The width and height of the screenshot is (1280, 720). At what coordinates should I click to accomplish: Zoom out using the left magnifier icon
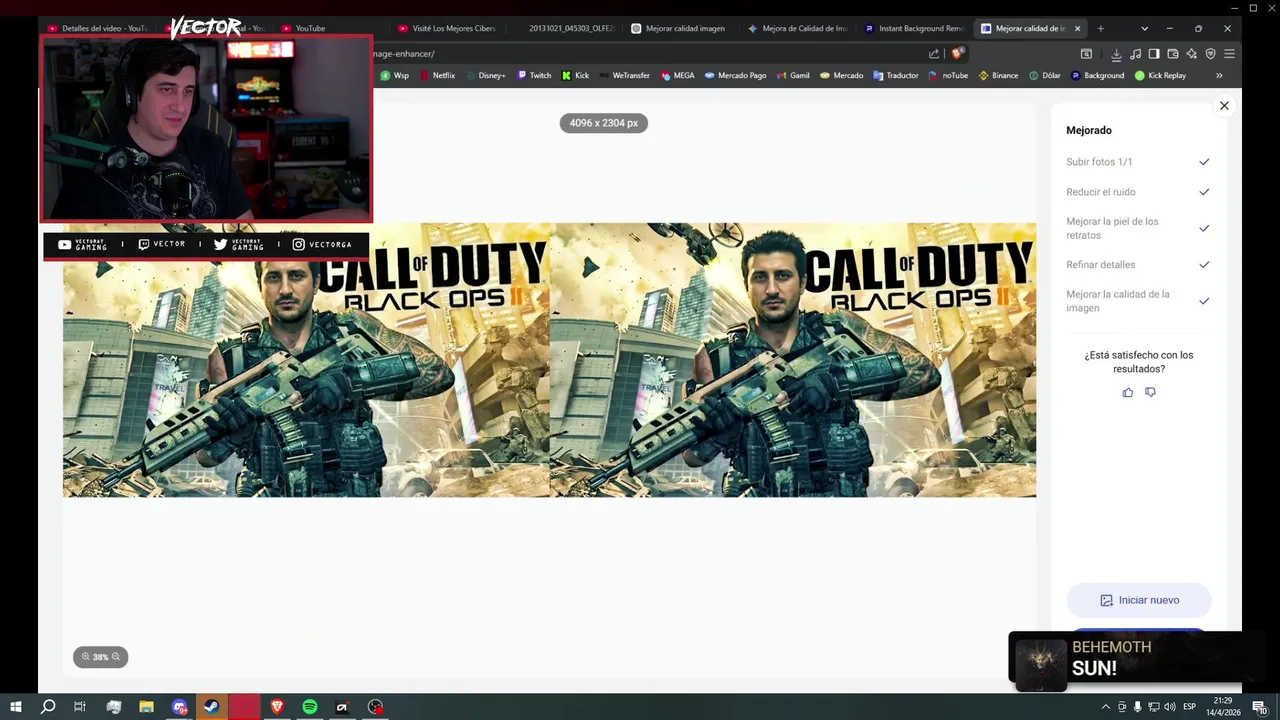pos(86,657)
